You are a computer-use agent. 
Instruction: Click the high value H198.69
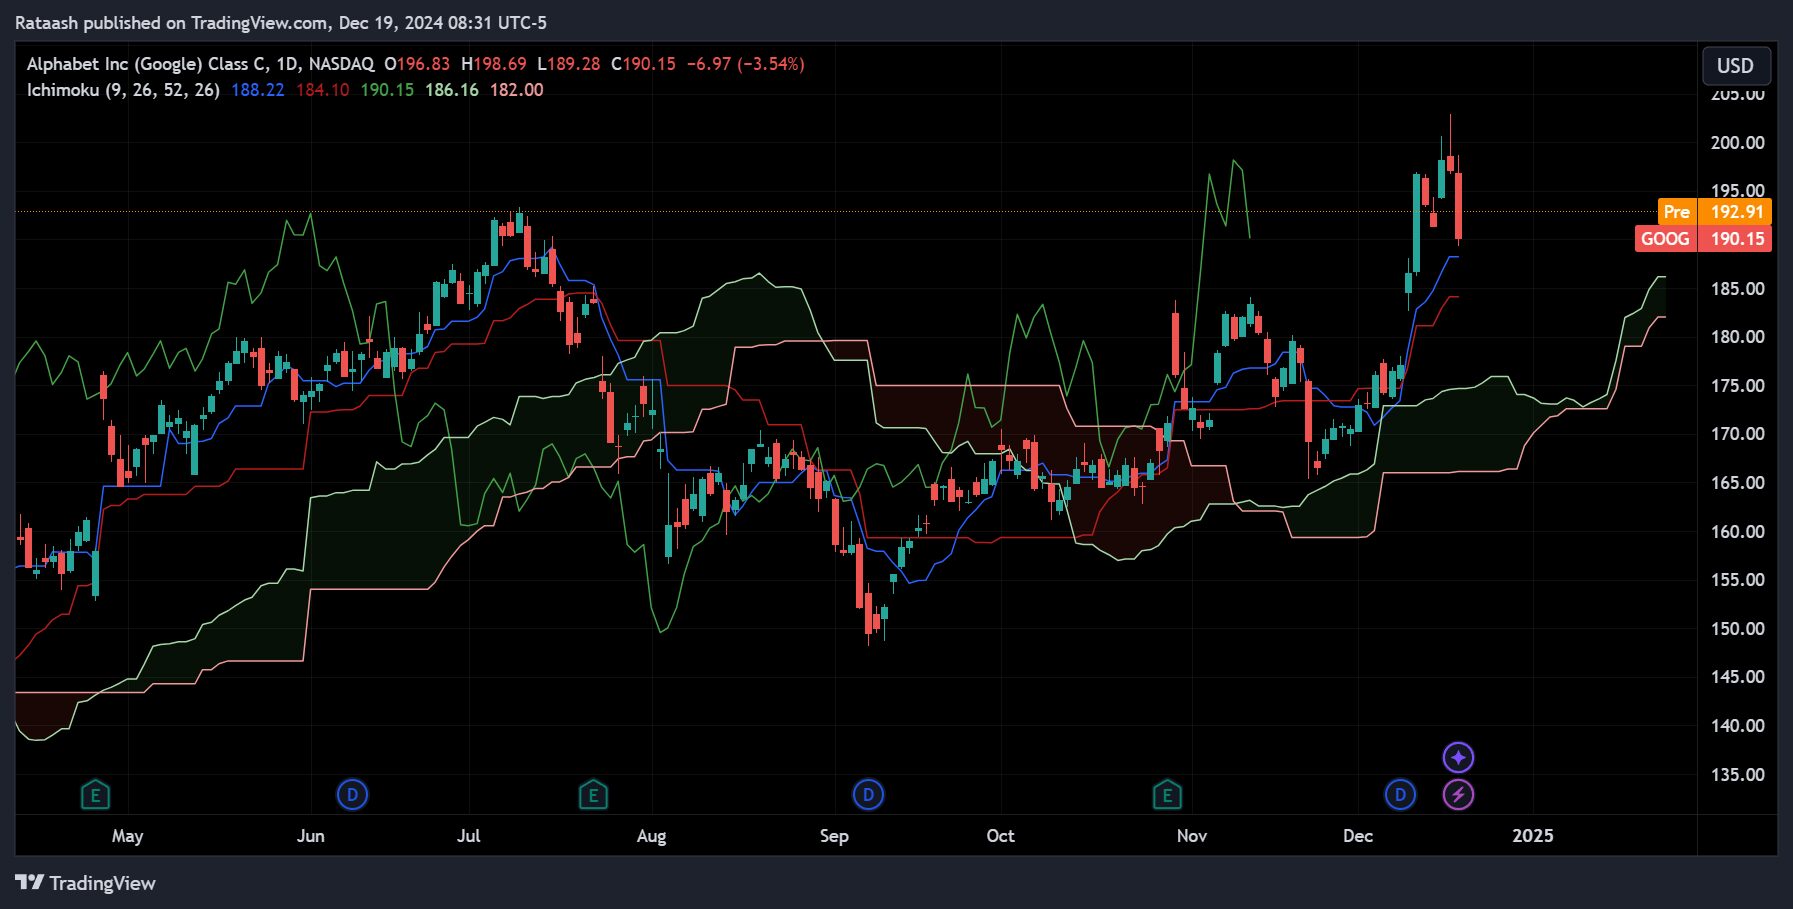click(494, 64)
